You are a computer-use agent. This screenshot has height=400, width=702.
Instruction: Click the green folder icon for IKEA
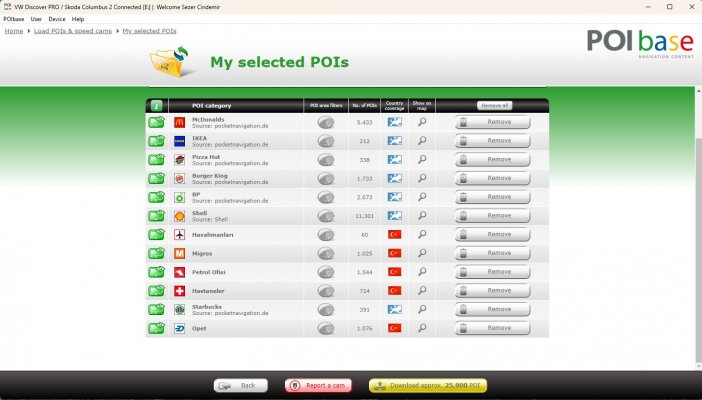(x=156, y=141)
